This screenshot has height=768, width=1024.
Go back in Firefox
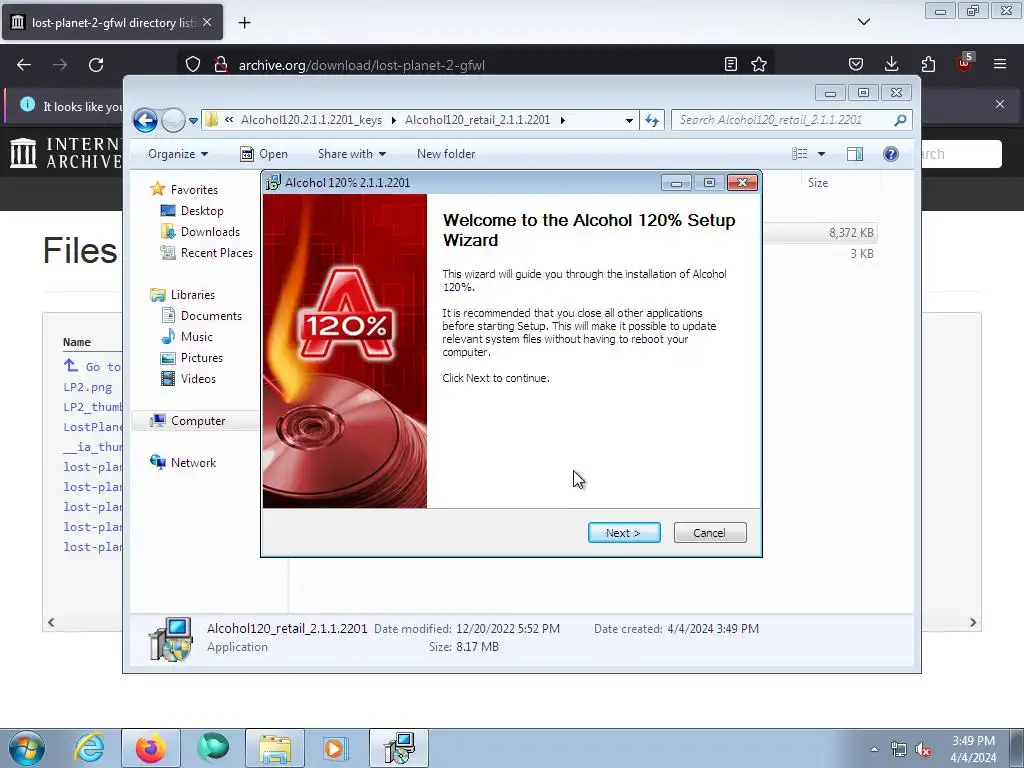pyautogui.click(x=24, y=65)
